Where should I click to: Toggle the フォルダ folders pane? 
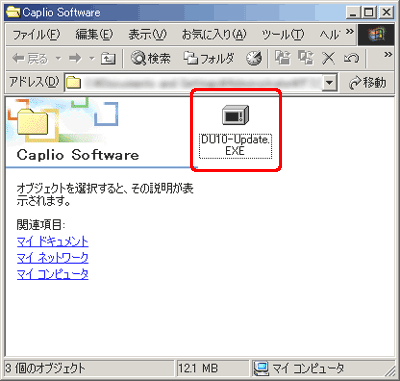click(209, 59)
